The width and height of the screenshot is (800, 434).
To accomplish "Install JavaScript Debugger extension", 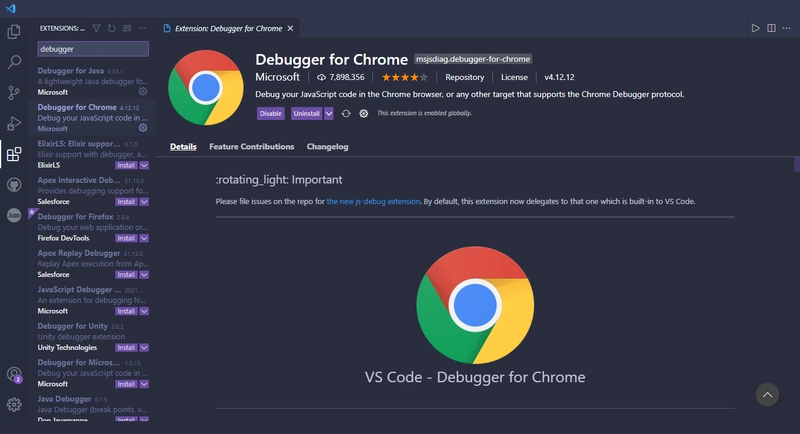I will [127, 311].
